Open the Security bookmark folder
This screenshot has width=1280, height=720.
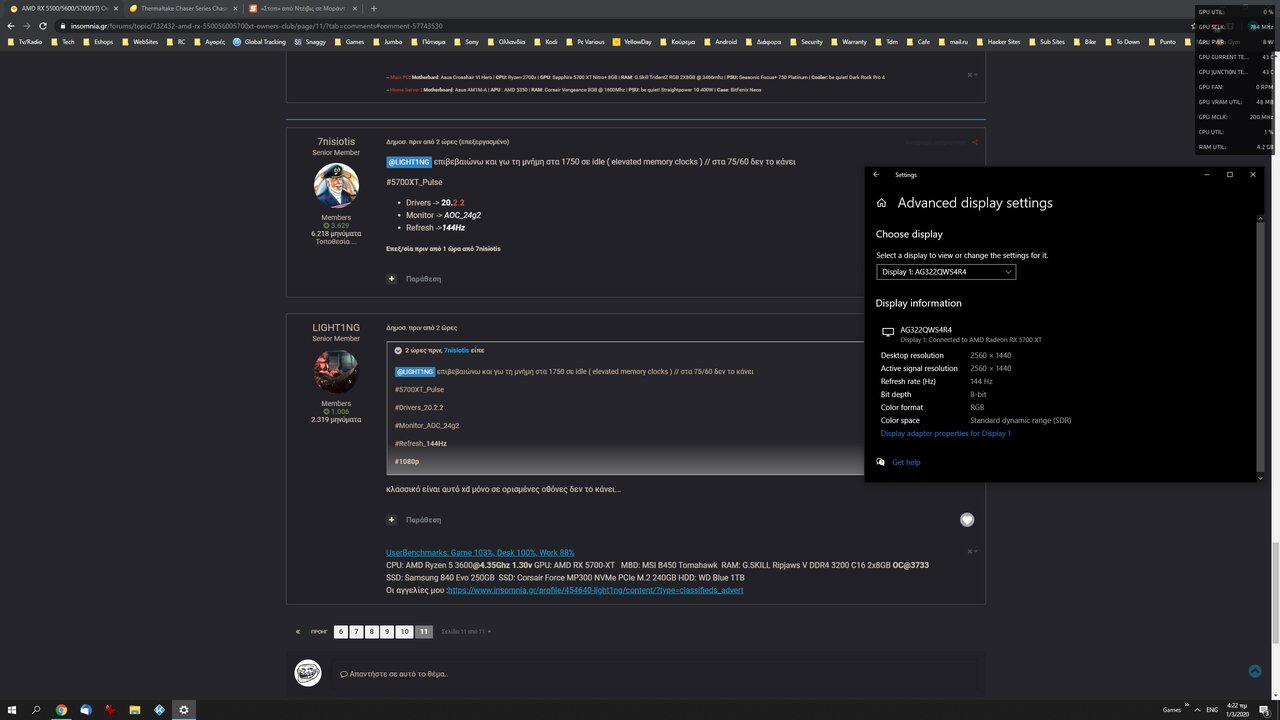pos(805,42)
